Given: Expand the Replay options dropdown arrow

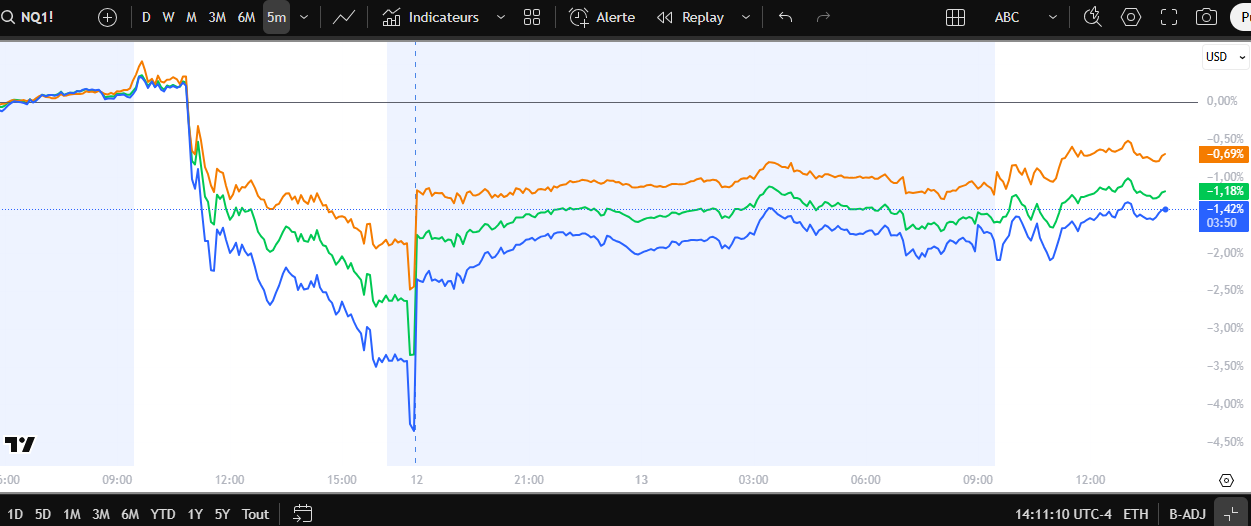Looking at the screenshot, I should point(746,17).
